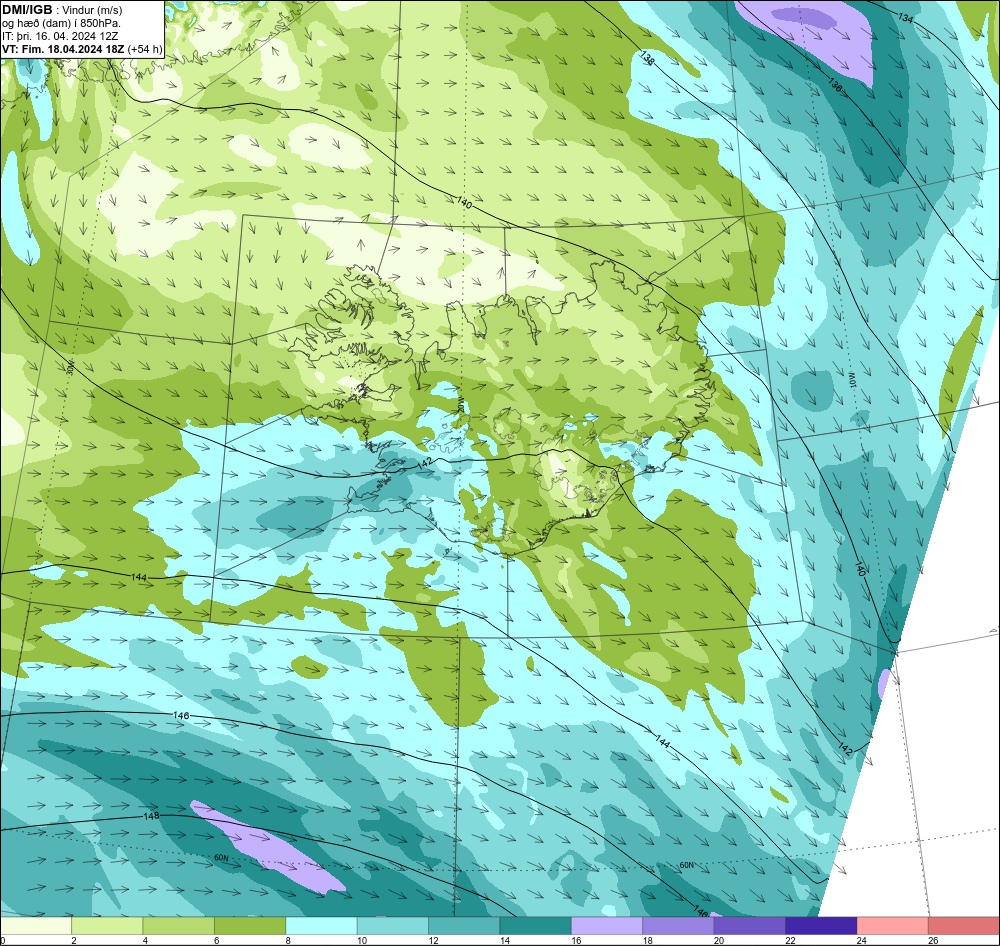1000x946 pixels.
Task: Click the '136' contour label near the purple patch
Action: pyautogui.click(x=835, y=84)
